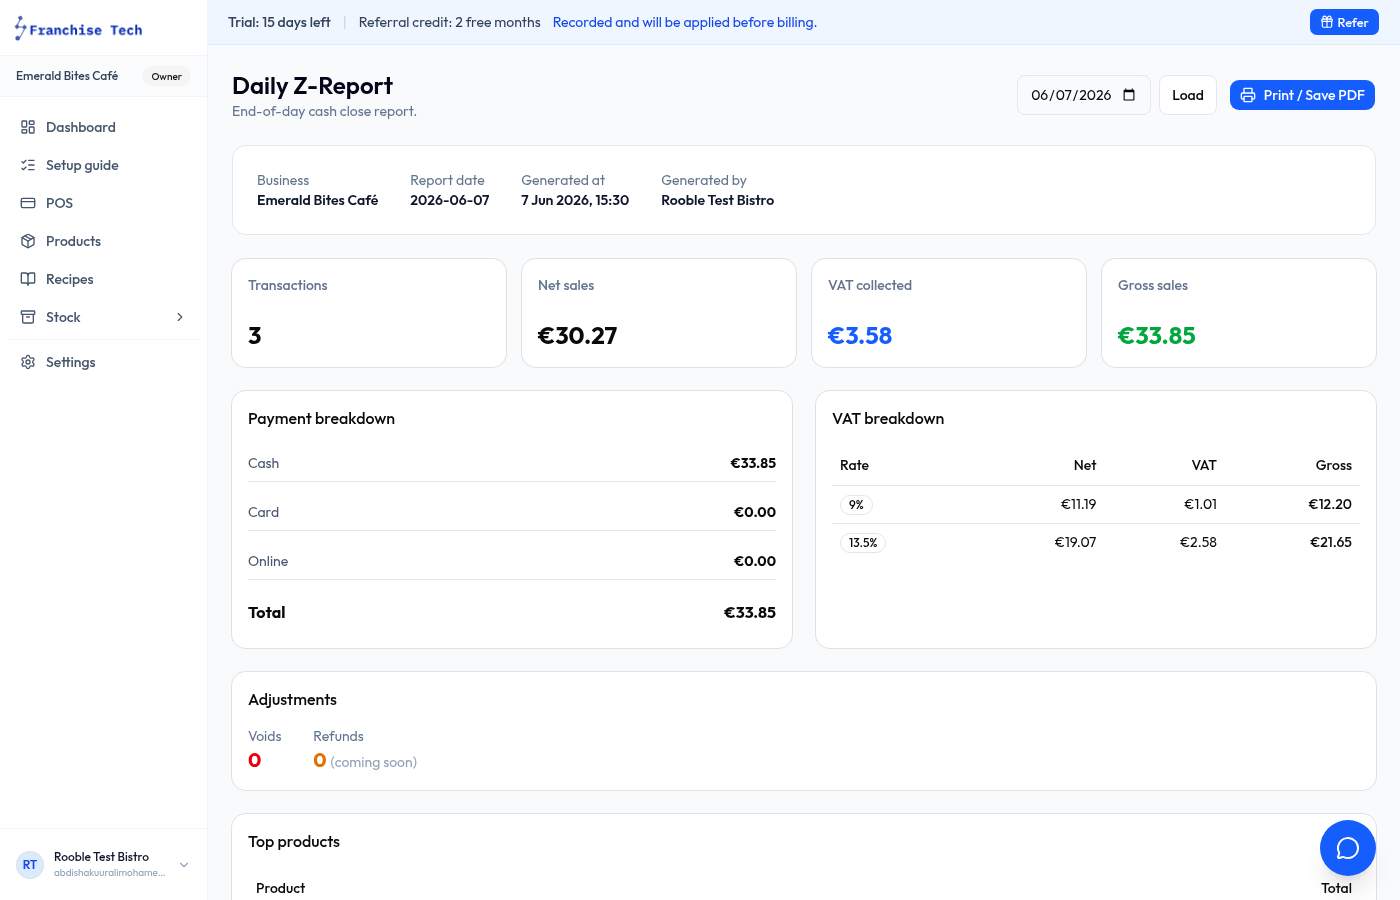The width and height of the screenshot is (1400, 900).
Task: Click the 13.5% VAT rate badge
Action: [863, 543]
